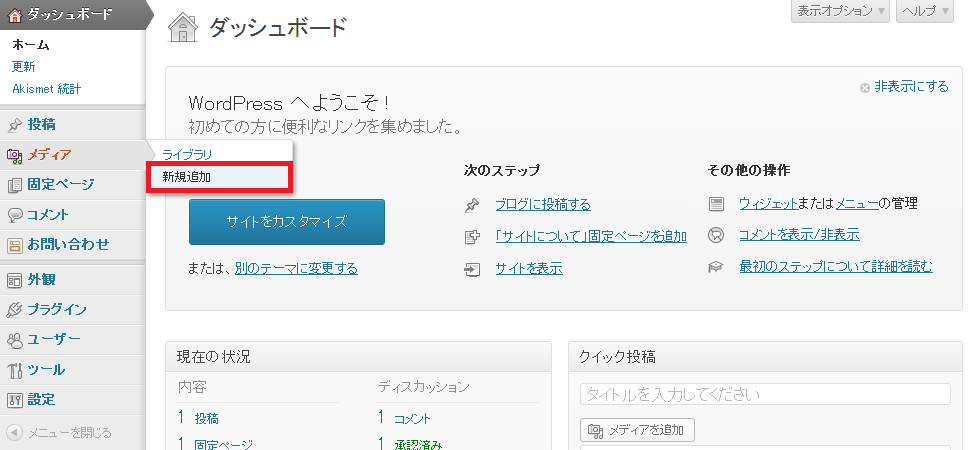
Task: Click the Settings icon next to 設定
Action: pos(14,400)
